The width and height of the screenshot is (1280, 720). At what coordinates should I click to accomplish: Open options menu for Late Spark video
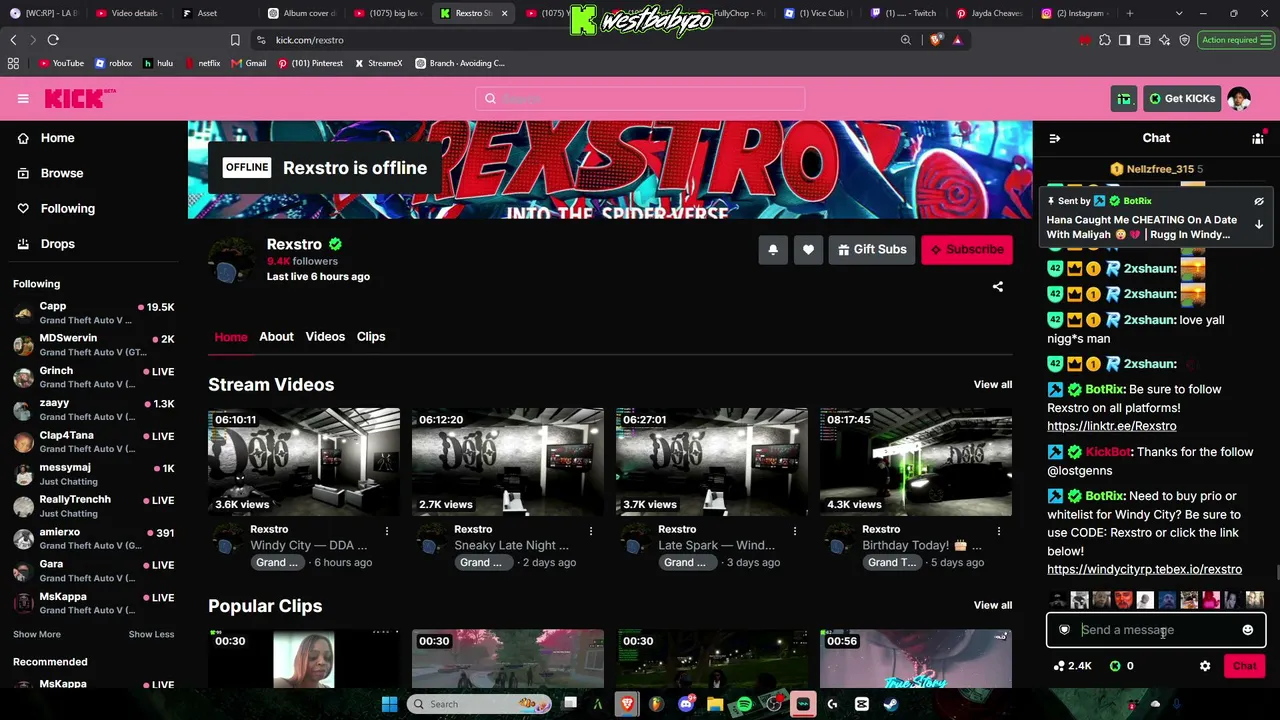[x=795, y=531]
